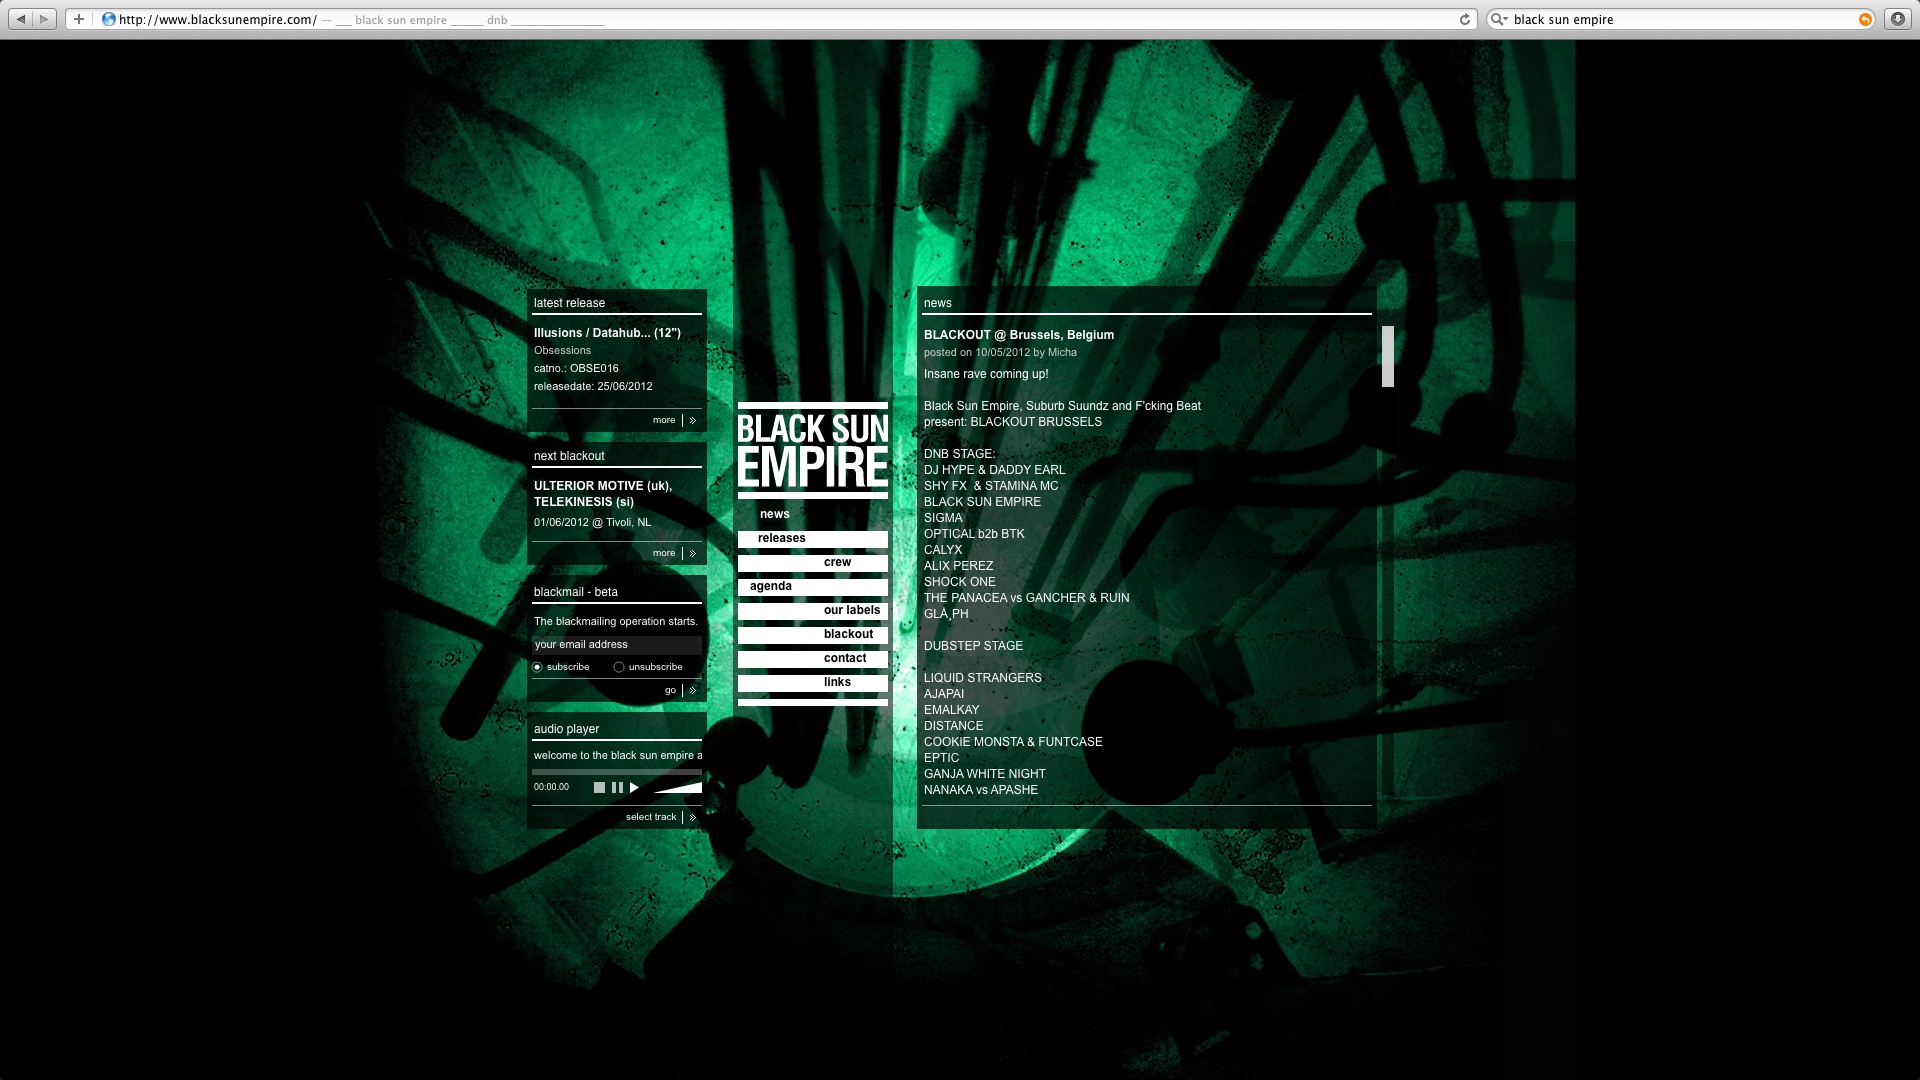The image size is (1920, 1080).
Task: Open the 'releases' menu item
Action: point(813,539)
